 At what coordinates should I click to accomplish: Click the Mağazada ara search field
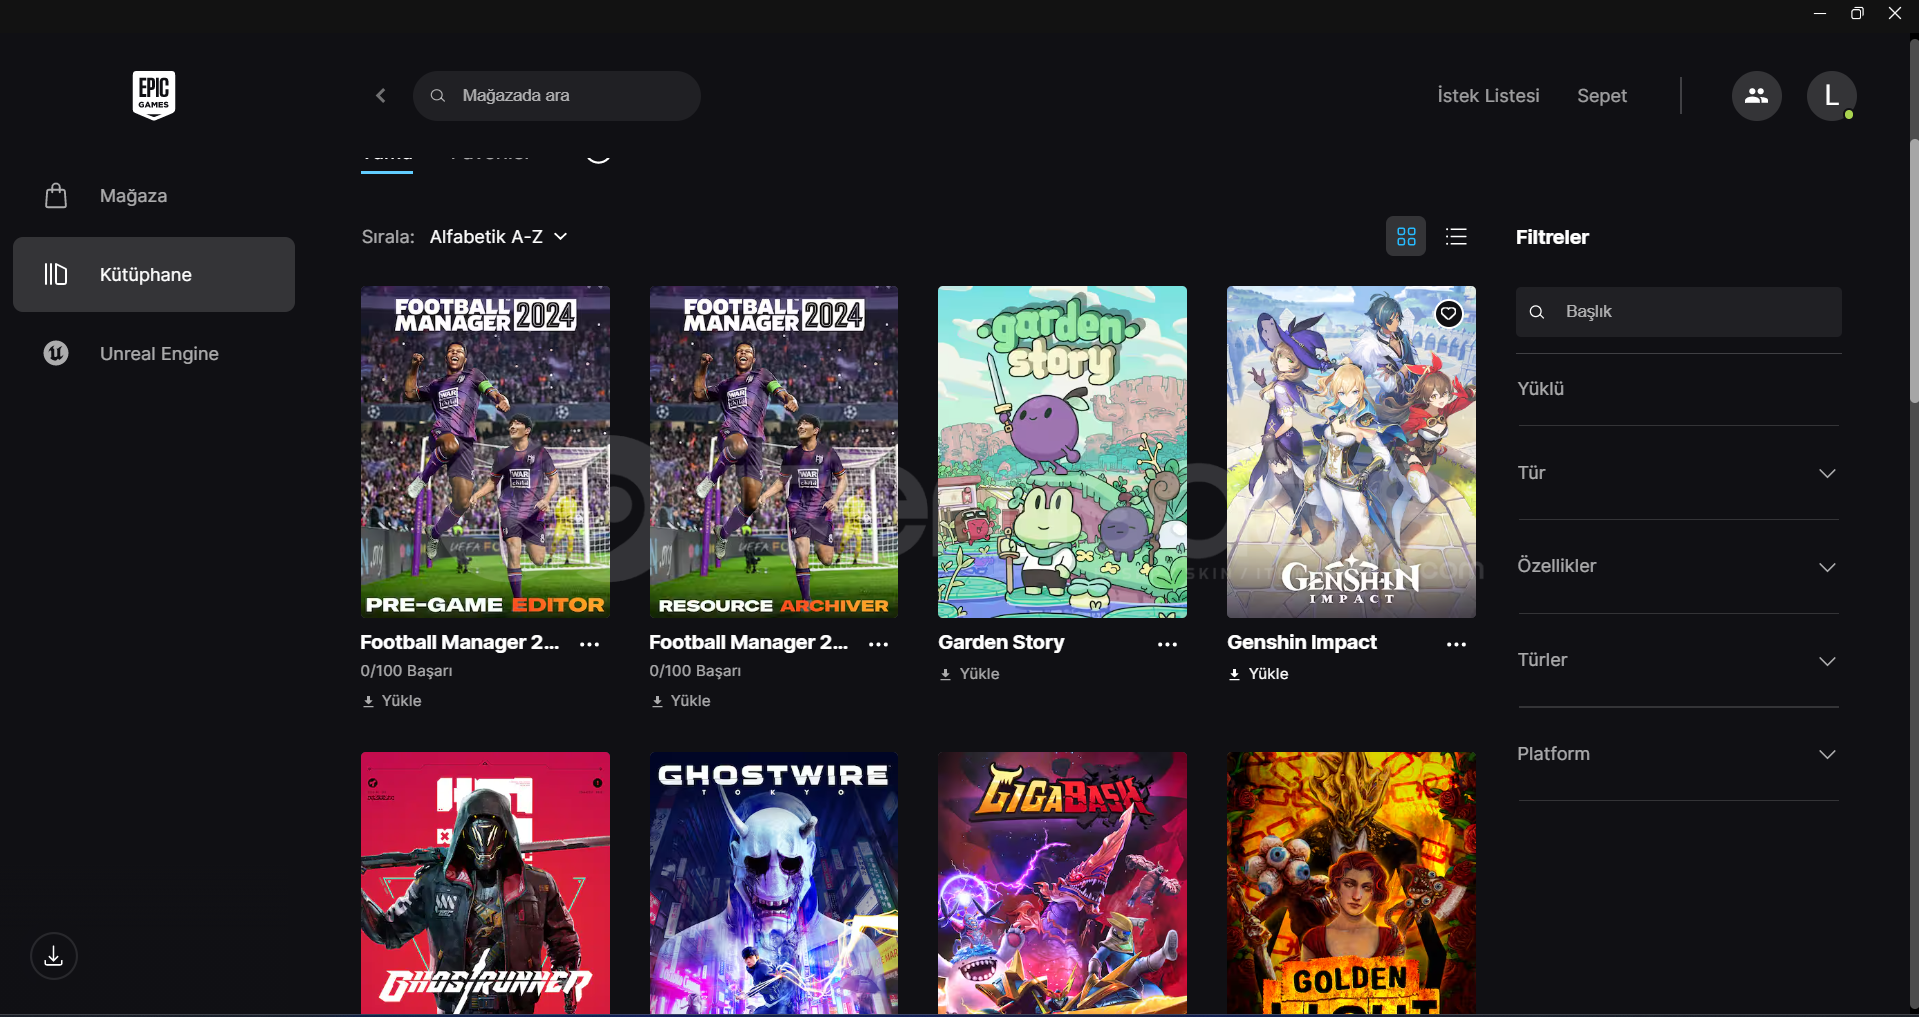(x=556, y=96)
